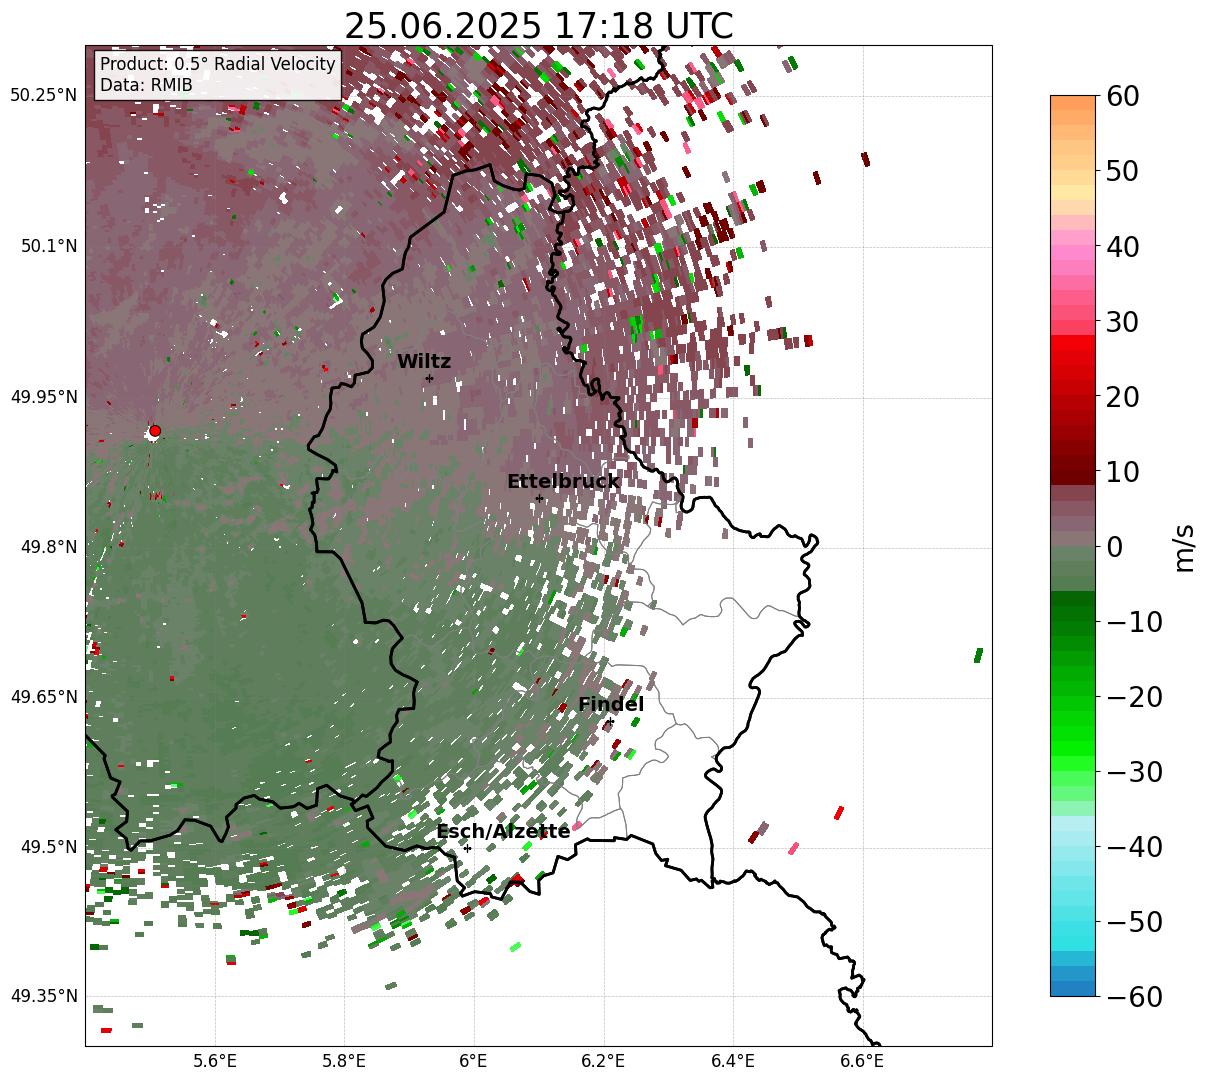This screenshot has width=1207, height=1081.
Task: Pick the blue -60 m/s colorbar segment
Action: pos(1073,988)
